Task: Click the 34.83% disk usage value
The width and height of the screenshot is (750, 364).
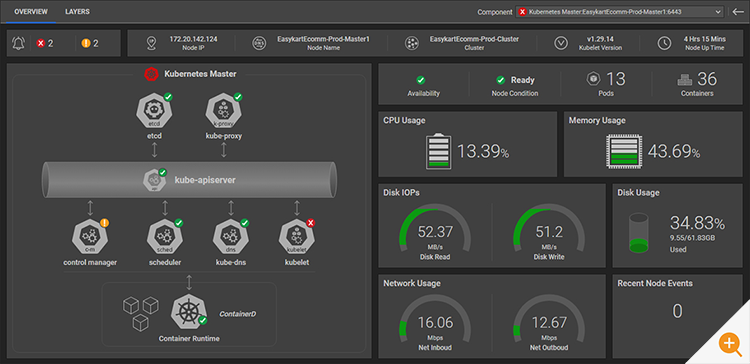Action: coord(697,223)
